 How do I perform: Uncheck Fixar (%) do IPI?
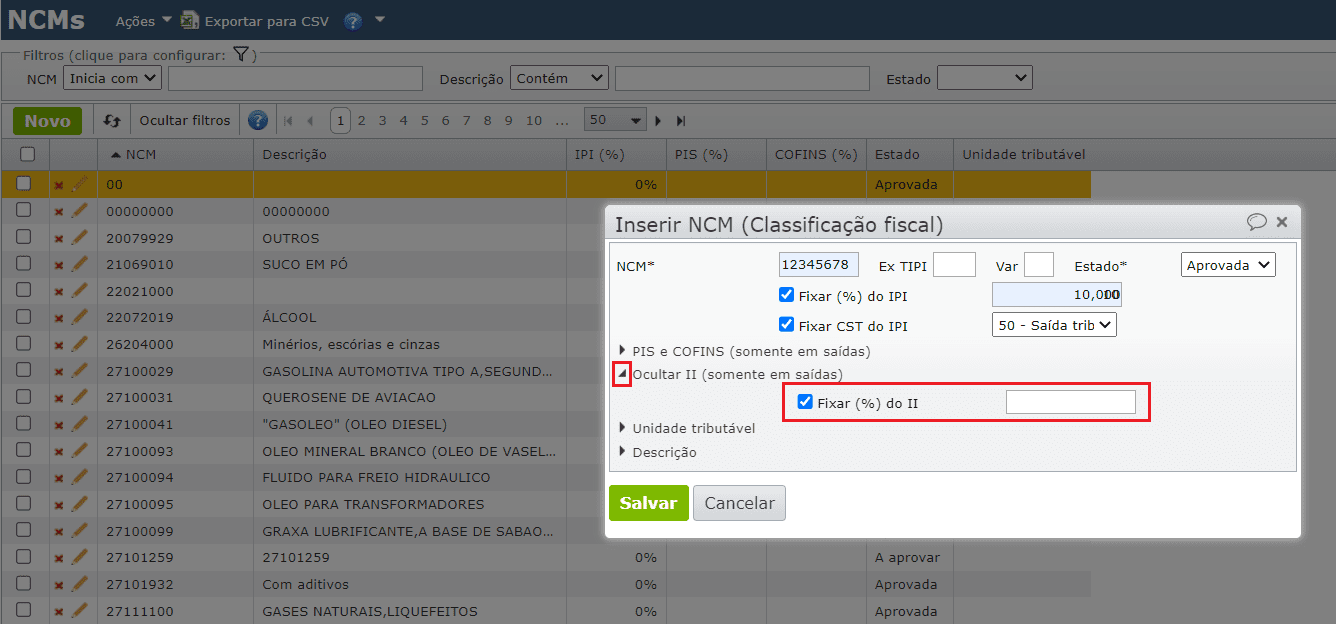(x=786, y=295)
